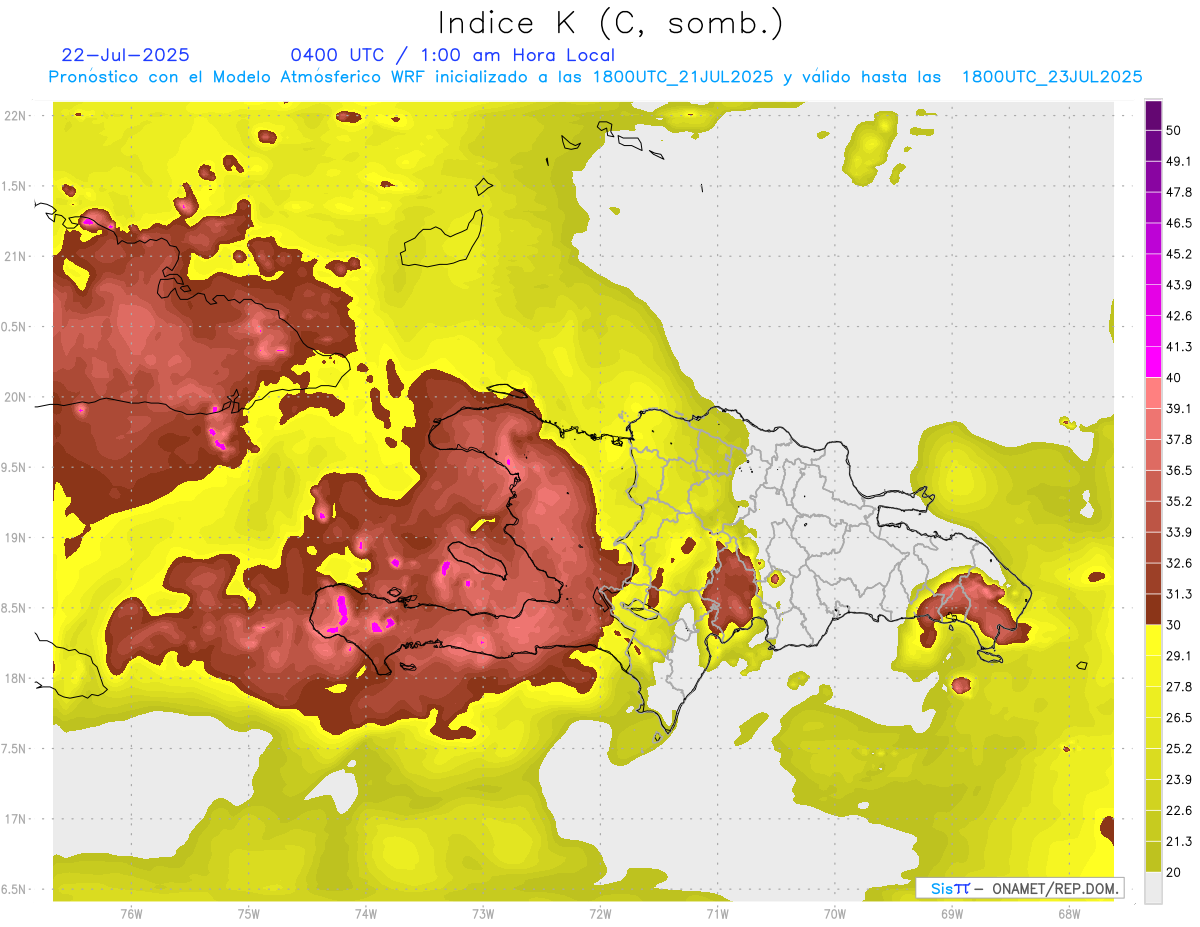The image size is (1200, 927).
Task: Click the legend value '33.9'
Action: pos(1179,532)
